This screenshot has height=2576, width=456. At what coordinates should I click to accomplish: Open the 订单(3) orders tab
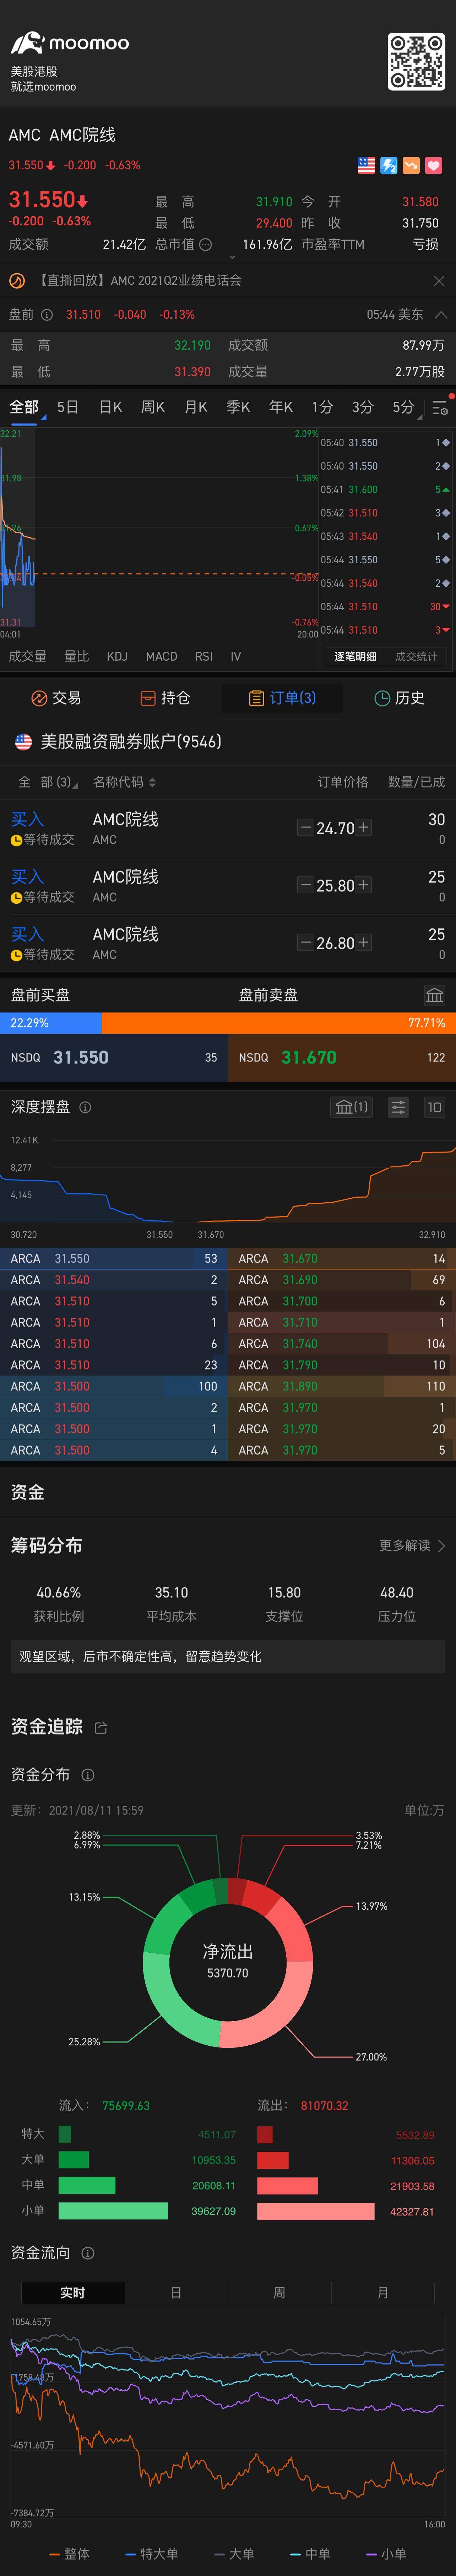(x=282, y=698)
